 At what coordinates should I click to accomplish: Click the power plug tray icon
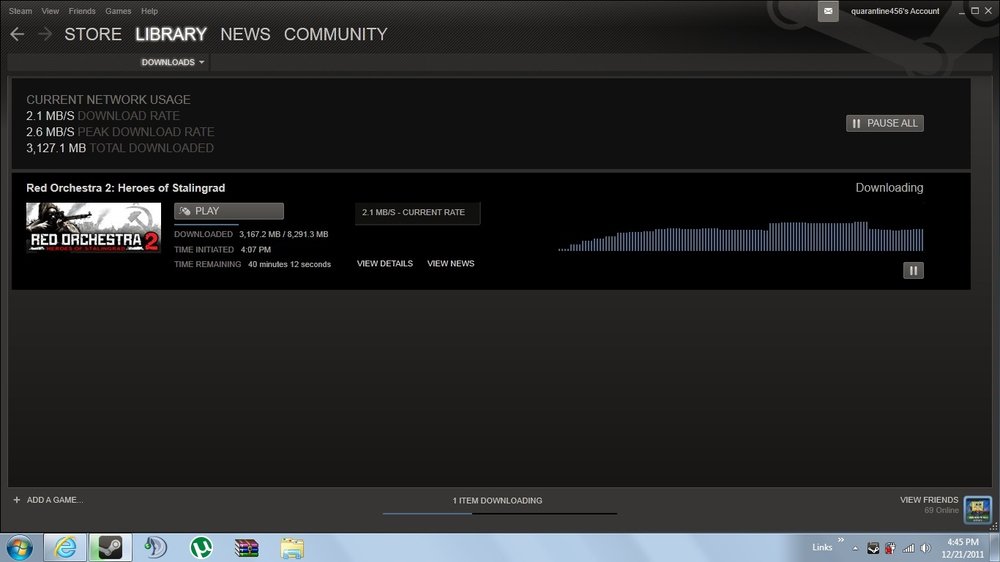(x=890, y=548)
